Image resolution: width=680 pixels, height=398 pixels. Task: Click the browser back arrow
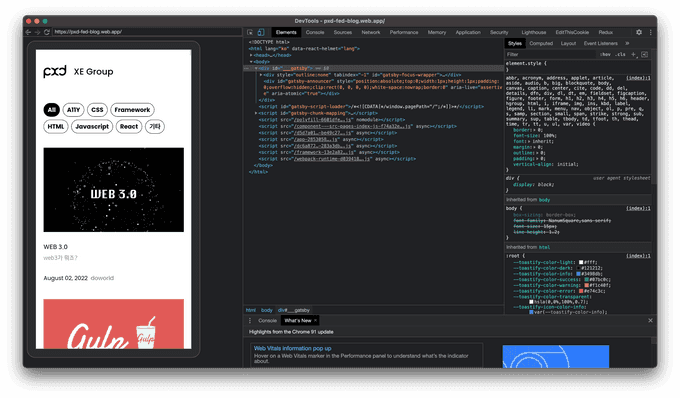click(28, 32)
